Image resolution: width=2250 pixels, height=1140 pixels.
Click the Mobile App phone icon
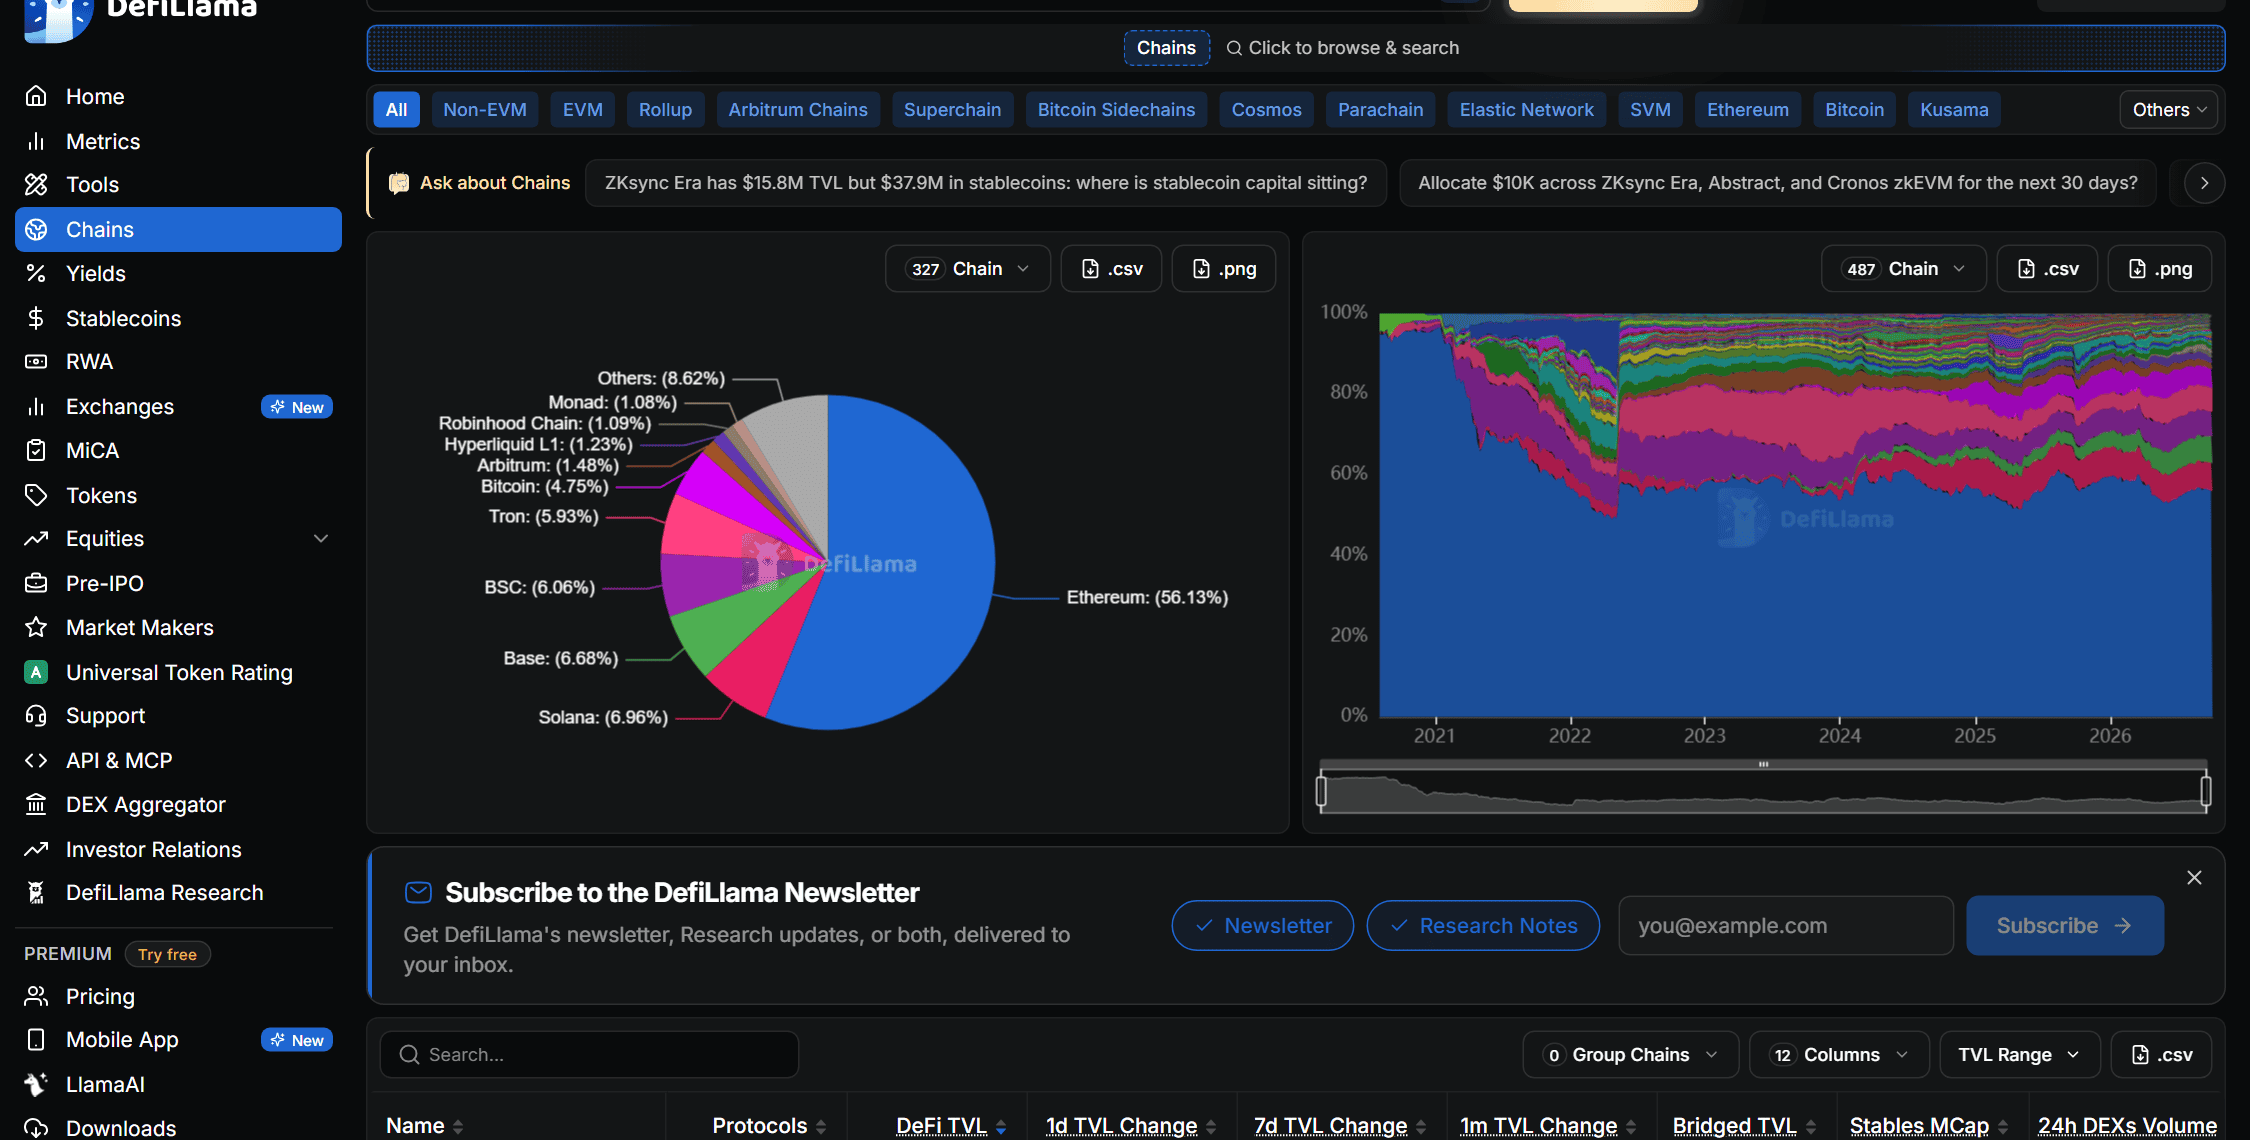tap(36, 1039)
